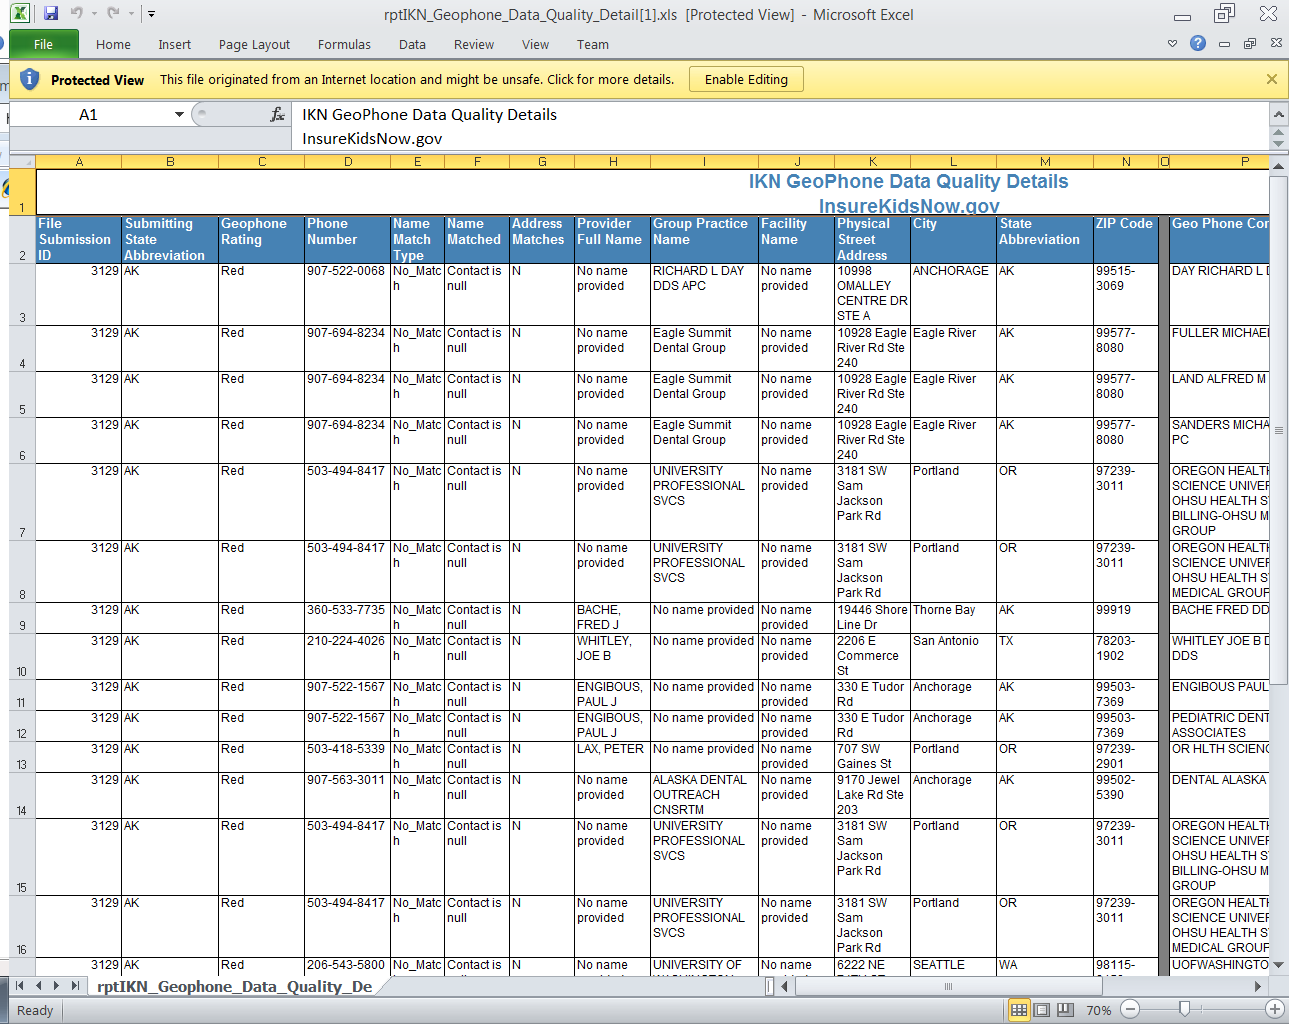The image size is (1289, 1024).
Task: Open the Undo history dropdown arrow
Action: 93,14
